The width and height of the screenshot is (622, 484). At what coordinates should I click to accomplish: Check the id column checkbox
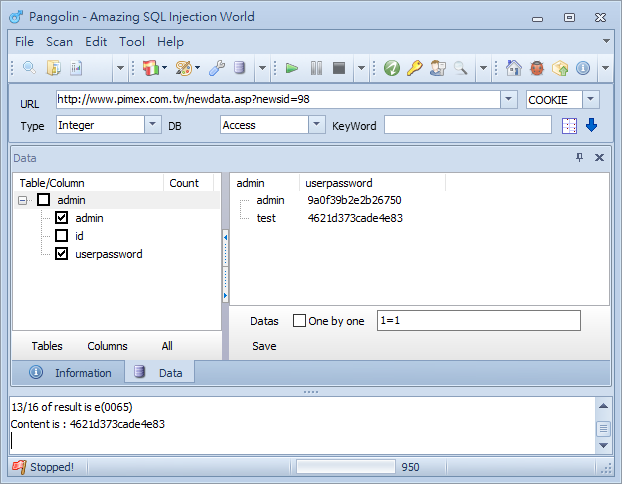point(61,236)
